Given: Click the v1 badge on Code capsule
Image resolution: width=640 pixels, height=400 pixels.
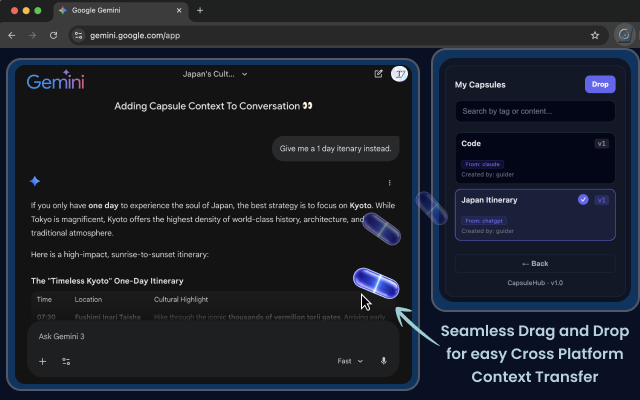Looking at the screenshot, I should (601, 144).
